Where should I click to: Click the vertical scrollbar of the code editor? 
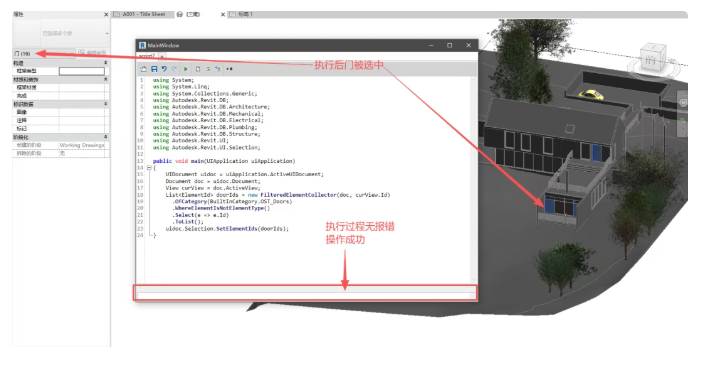473,179
